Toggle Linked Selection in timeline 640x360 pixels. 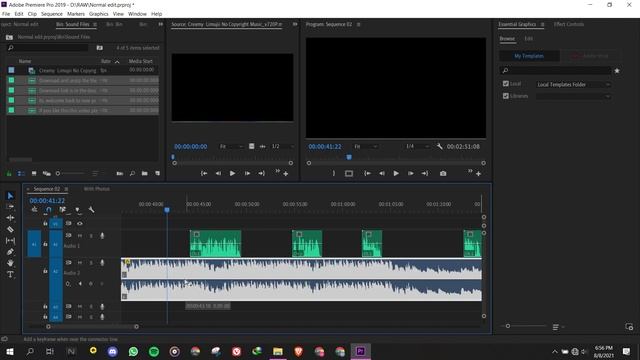62,210
